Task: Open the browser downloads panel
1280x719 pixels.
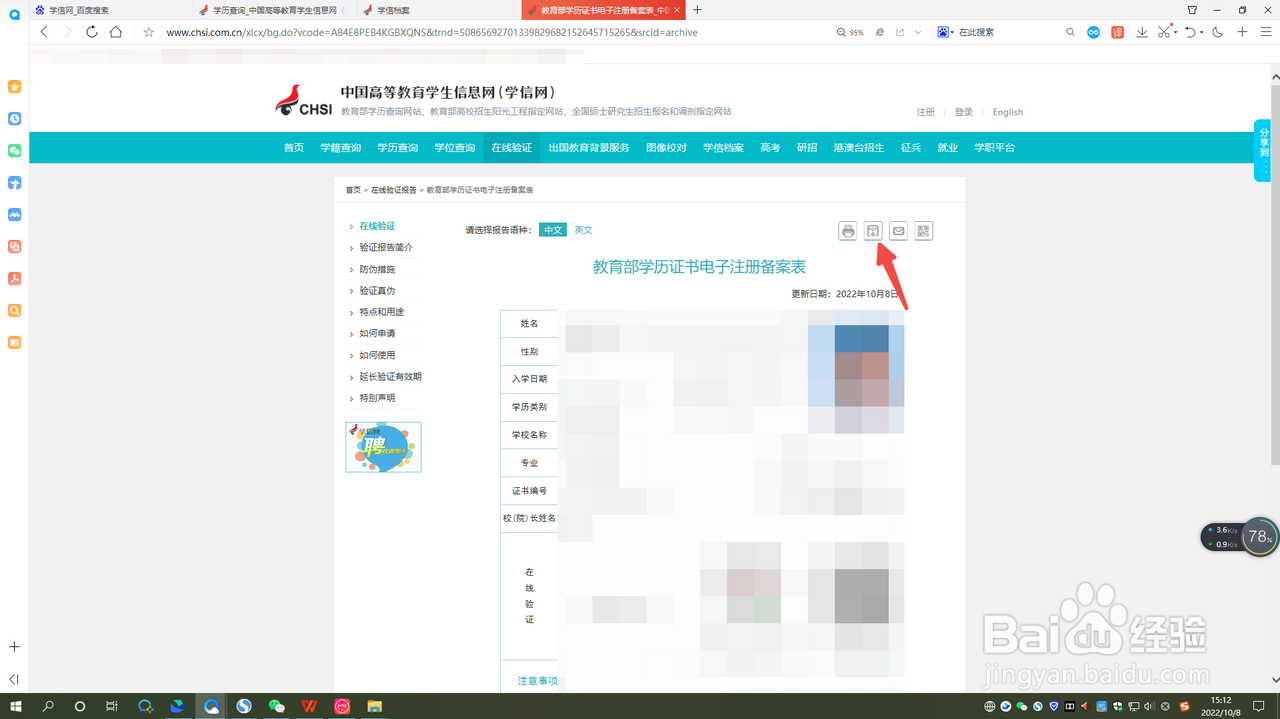Action: 1142,32
